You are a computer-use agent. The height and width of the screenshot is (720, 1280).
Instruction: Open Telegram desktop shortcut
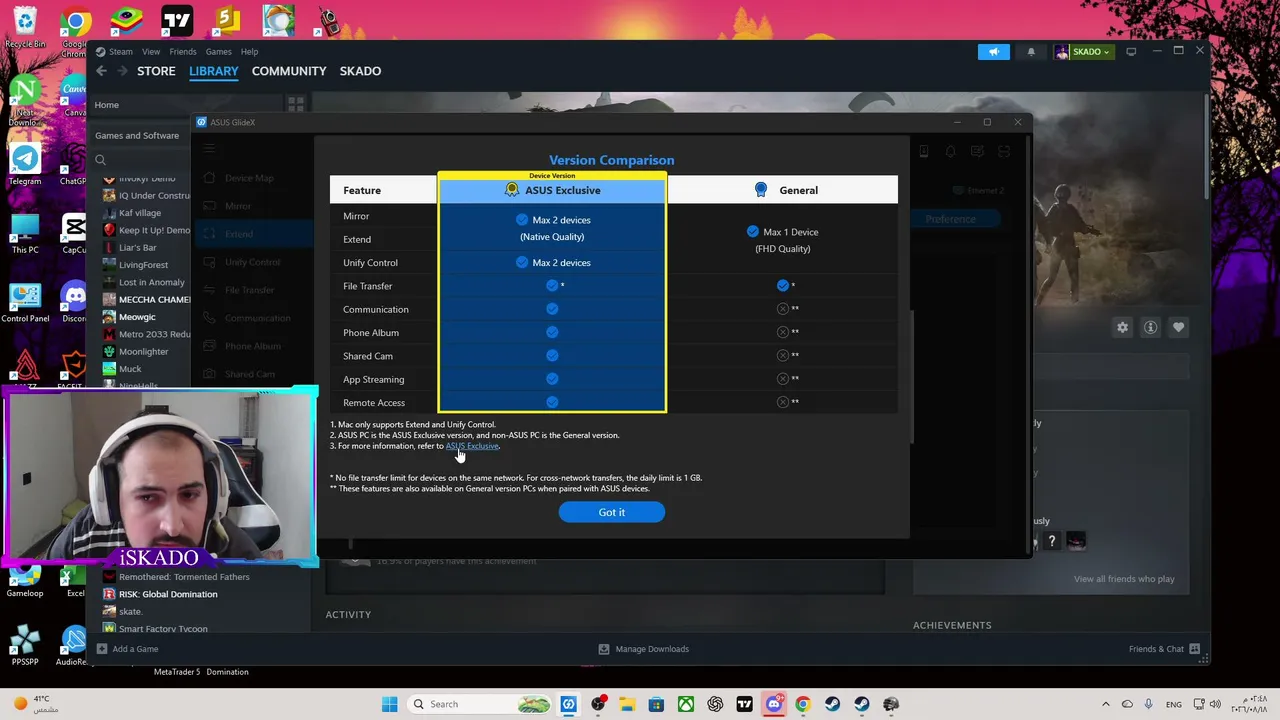25,165
